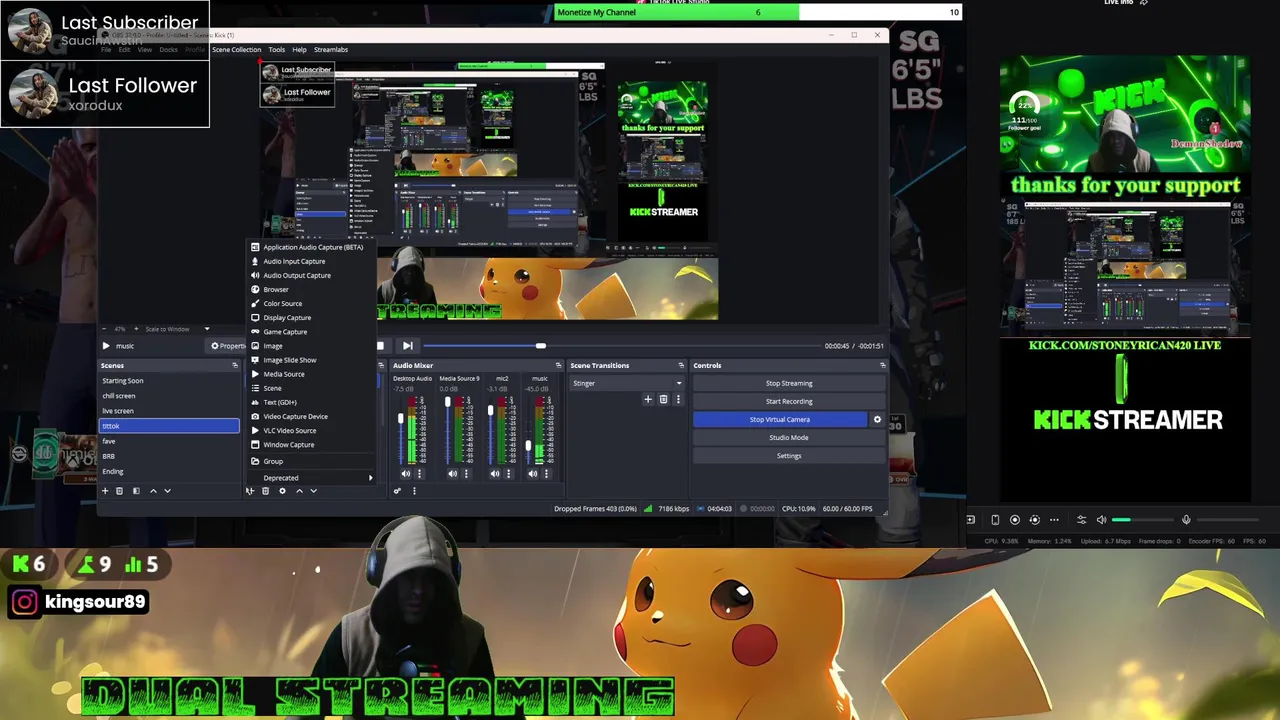
Task: Add a new scene with plus icon
Action: point(105,491)
